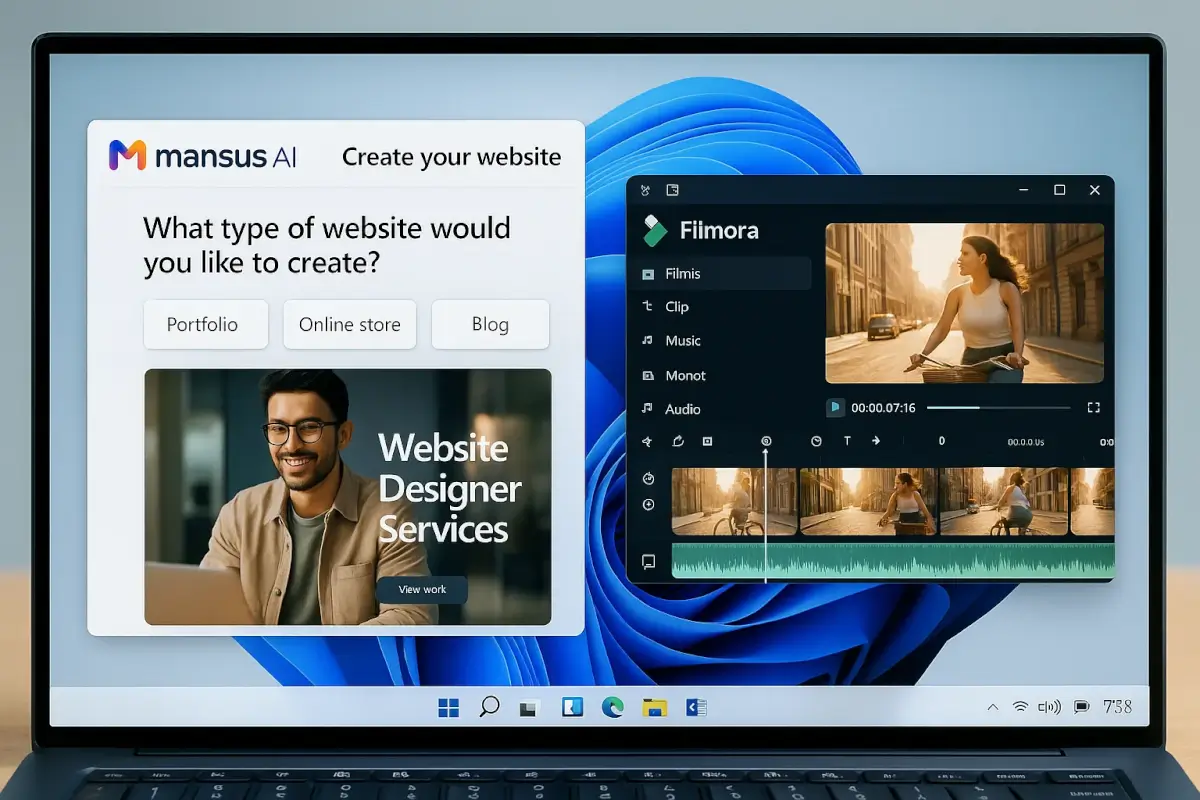Choose the Portfolio website type
Viewport: 1200px width, 800px height.
(x=205, y=325)
